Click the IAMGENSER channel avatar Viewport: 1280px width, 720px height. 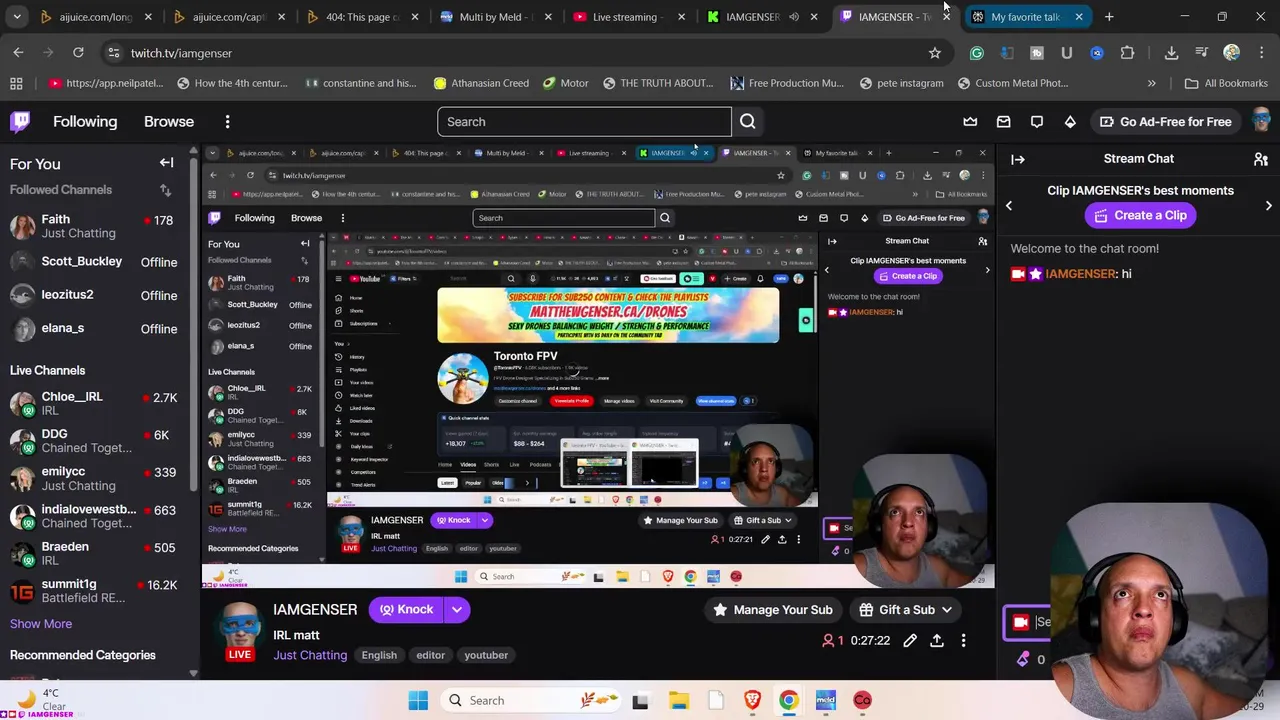coord(239,628)
